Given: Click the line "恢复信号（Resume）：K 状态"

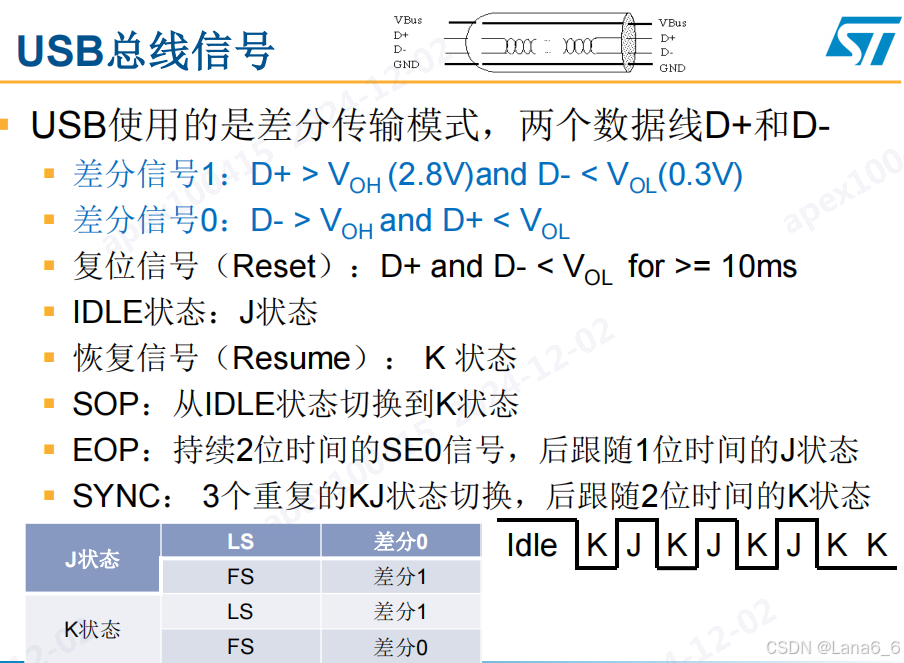Looking at the screenshot, I should click(x=295, y=358).
